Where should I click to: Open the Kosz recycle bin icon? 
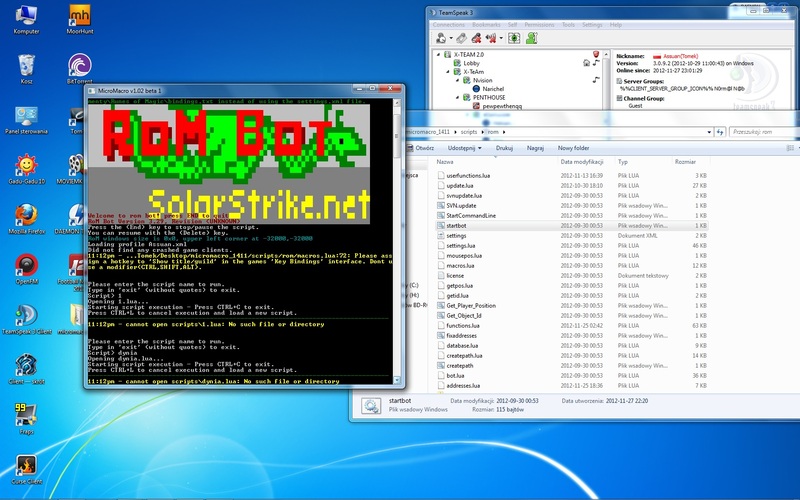coord(26,68)
